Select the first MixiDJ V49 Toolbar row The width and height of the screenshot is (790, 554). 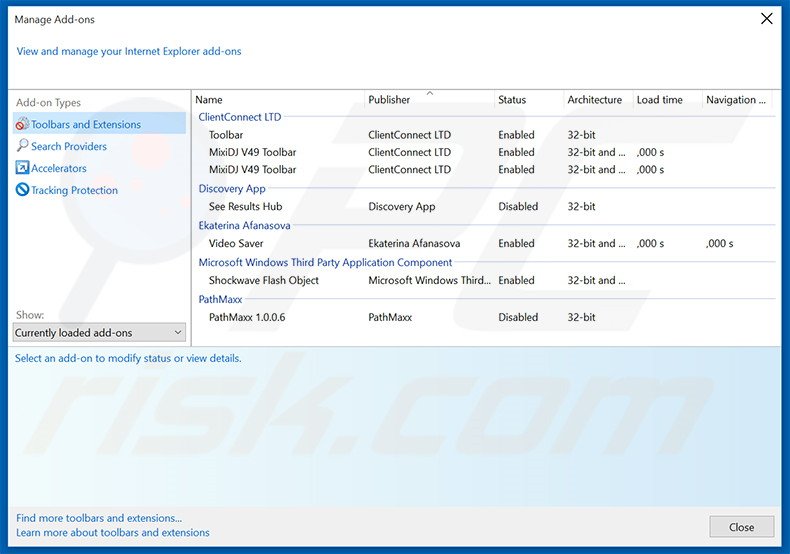click(x=252, y=153)
